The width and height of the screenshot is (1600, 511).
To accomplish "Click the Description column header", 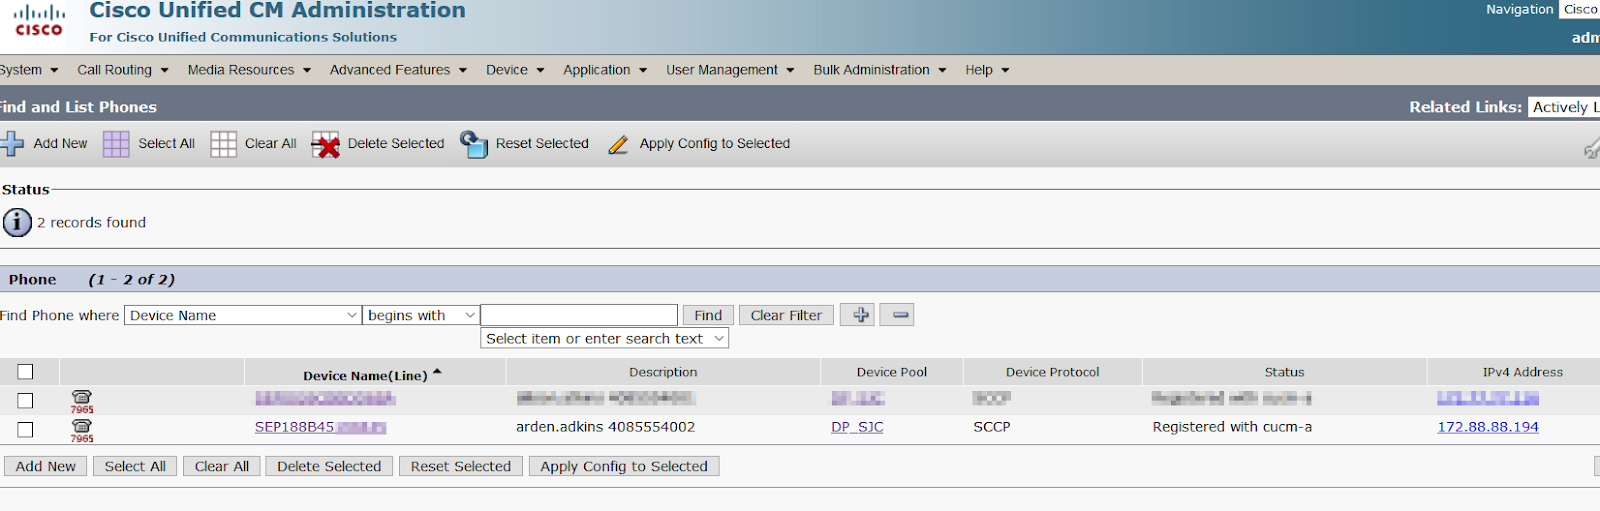I will pos(663,372).
